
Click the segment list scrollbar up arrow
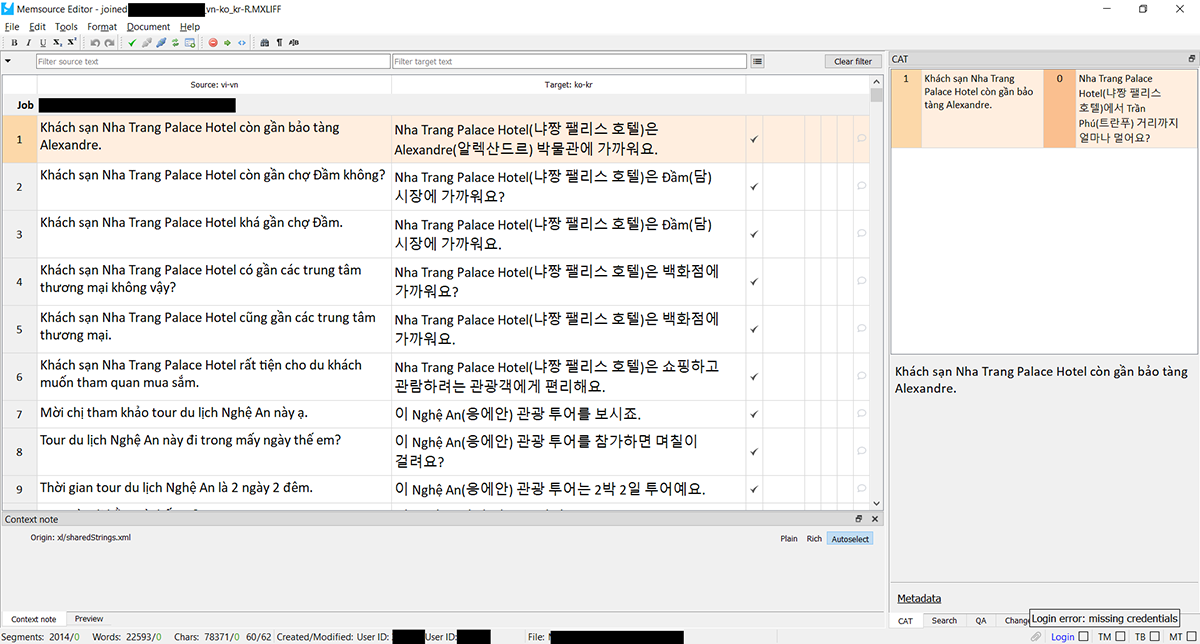click(877, 83)
